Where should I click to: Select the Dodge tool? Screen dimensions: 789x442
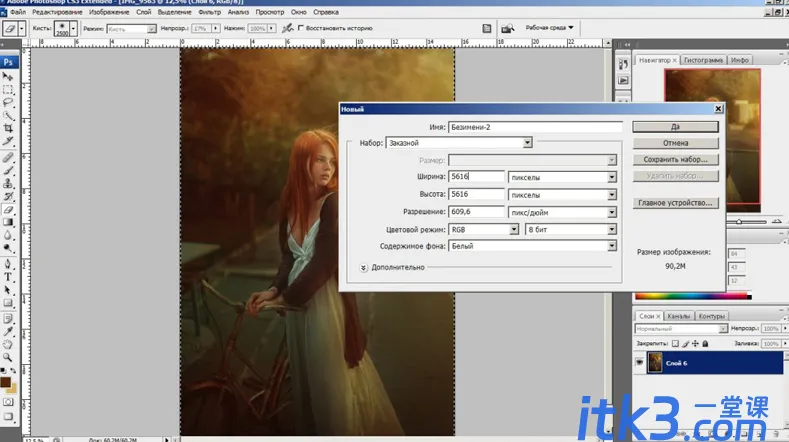tap(8, 249)
